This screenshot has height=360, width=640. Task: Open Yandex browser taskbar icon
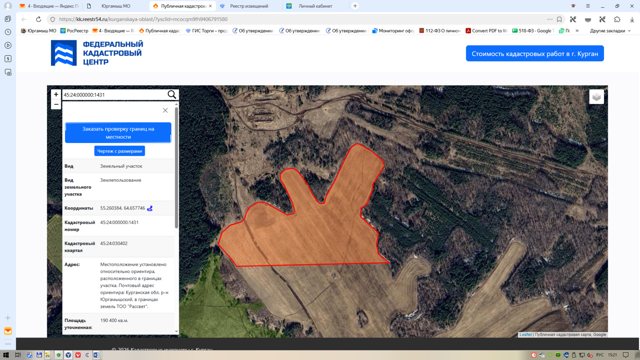[x=68, y=355]
